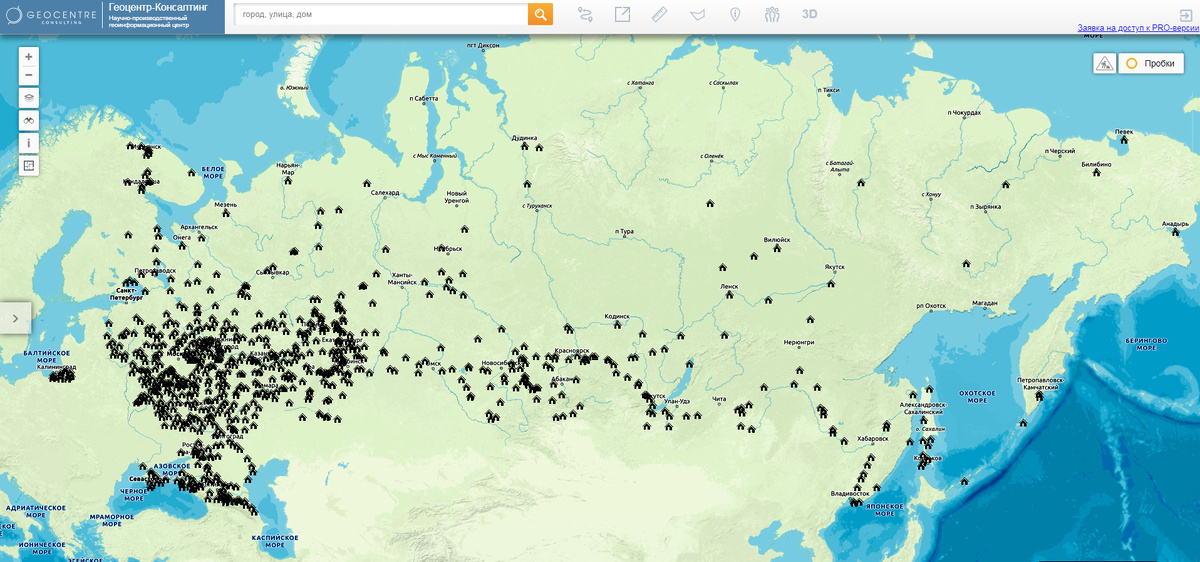Zoom in on the map
This screenshot has height=562, width=1200.
[29, 57]
